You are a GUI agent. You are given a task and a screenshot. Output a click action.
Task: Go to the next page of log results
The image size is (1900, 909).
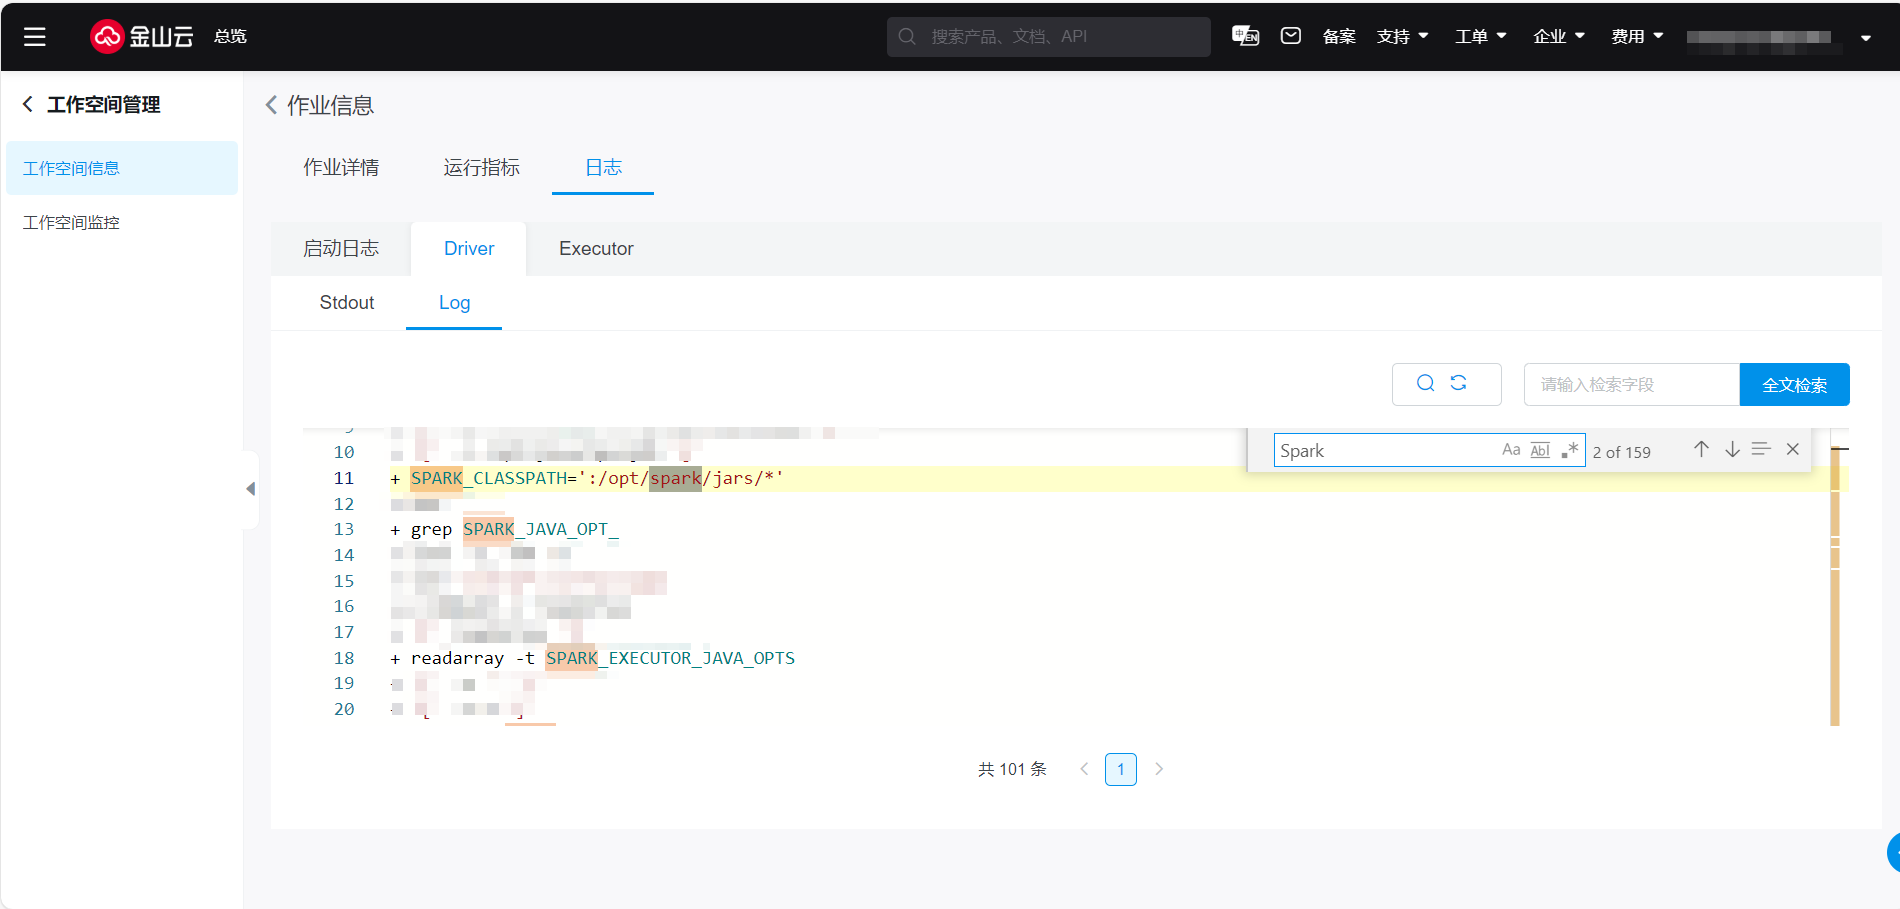(1159, 769)
